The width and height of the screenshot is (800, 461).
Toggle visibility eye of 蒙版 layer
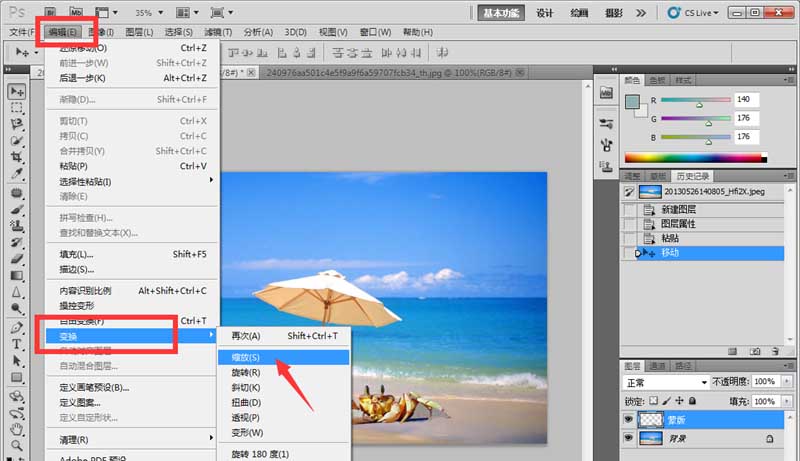(x=629, y=419)
